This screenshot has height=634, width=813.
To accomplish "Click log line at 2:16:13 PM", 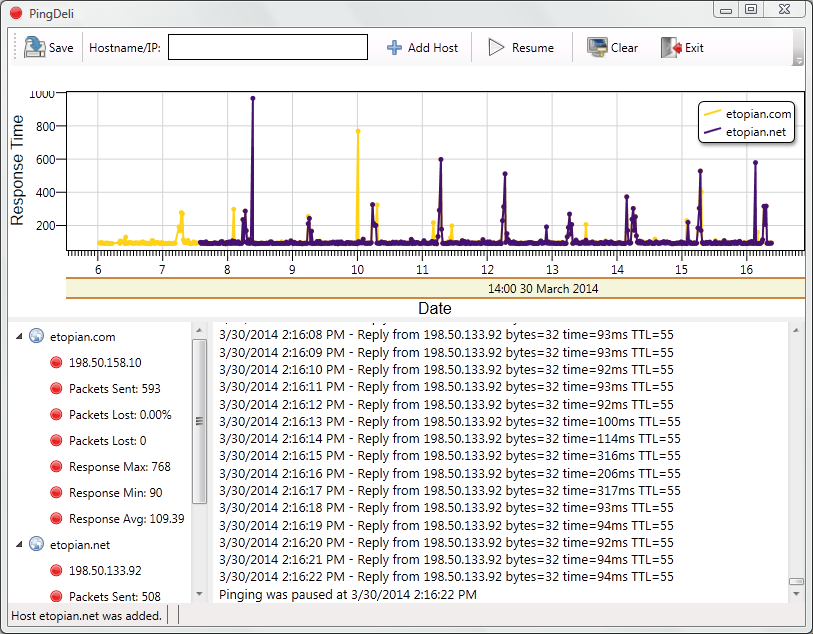I will [450, 421].
